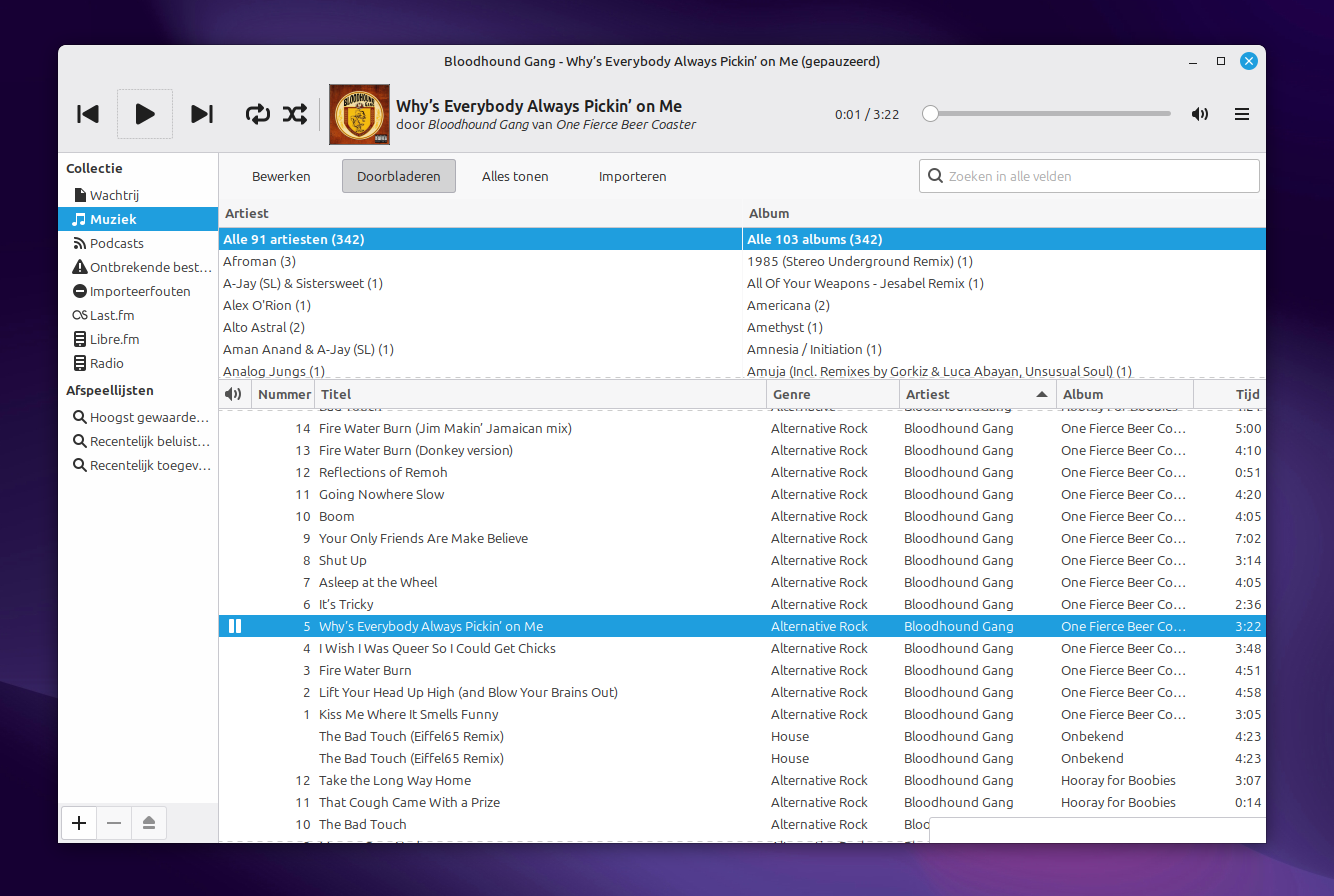The height and width of the screenshot is (896, 1334).
Task: Toggle shuffle mode
Action: 294,114
